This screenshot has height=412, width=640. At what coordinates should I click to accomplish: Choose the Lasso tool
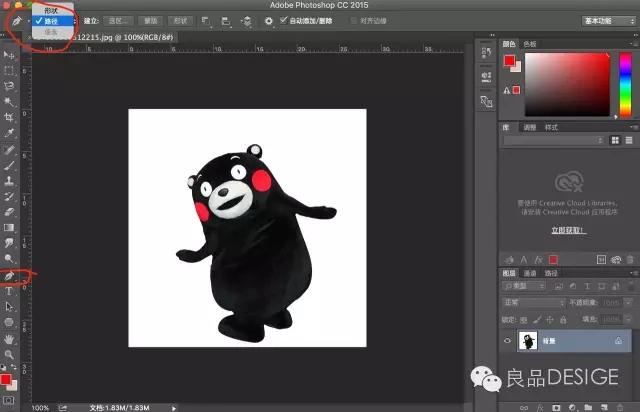[9, 86]
